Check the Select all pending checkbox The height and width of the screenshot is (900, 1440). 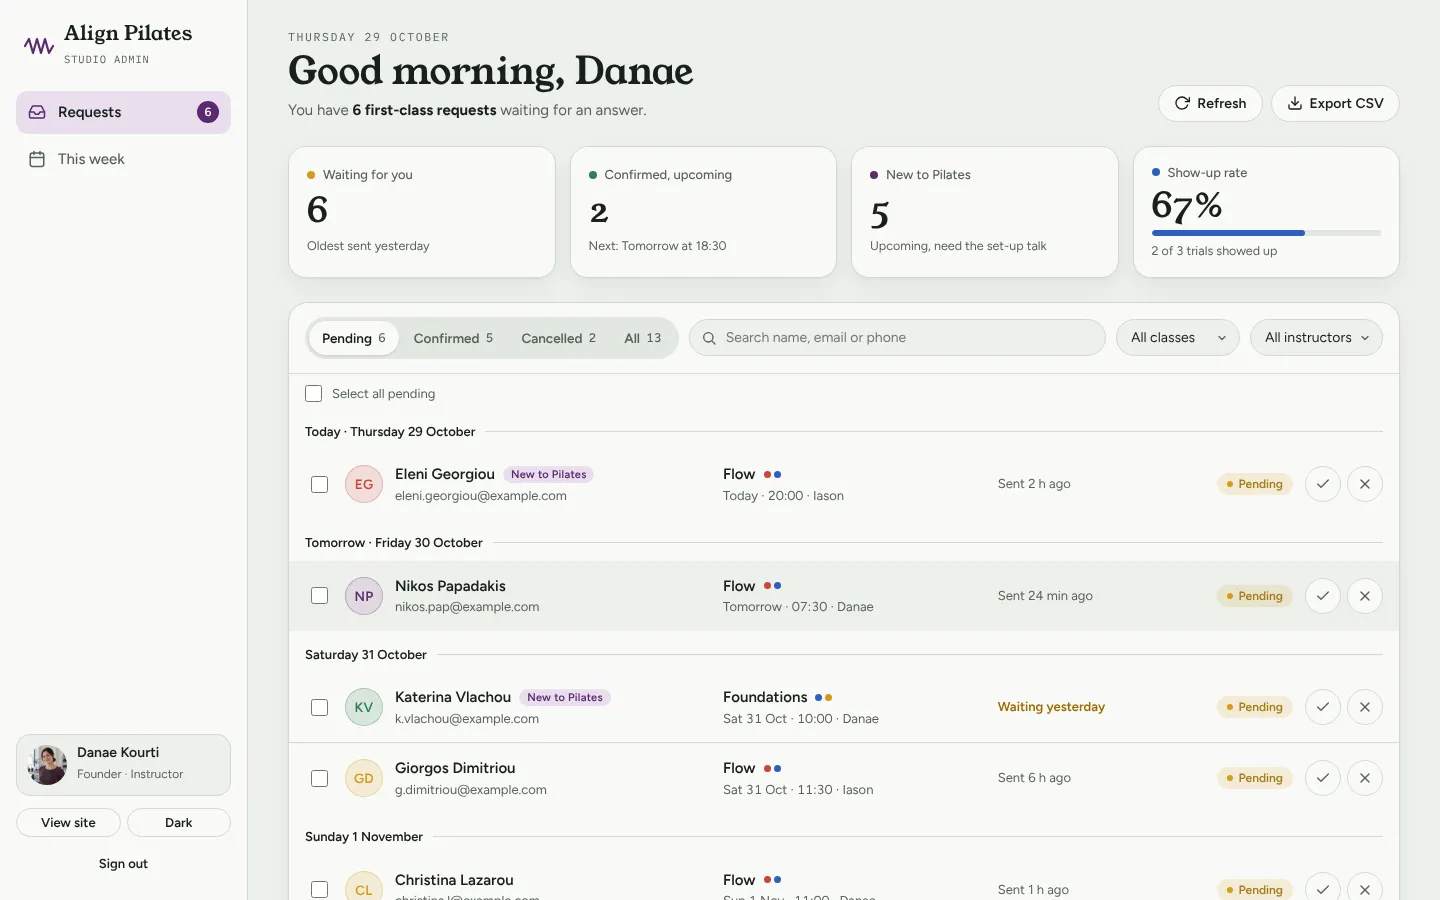click(x=314, y=394)
